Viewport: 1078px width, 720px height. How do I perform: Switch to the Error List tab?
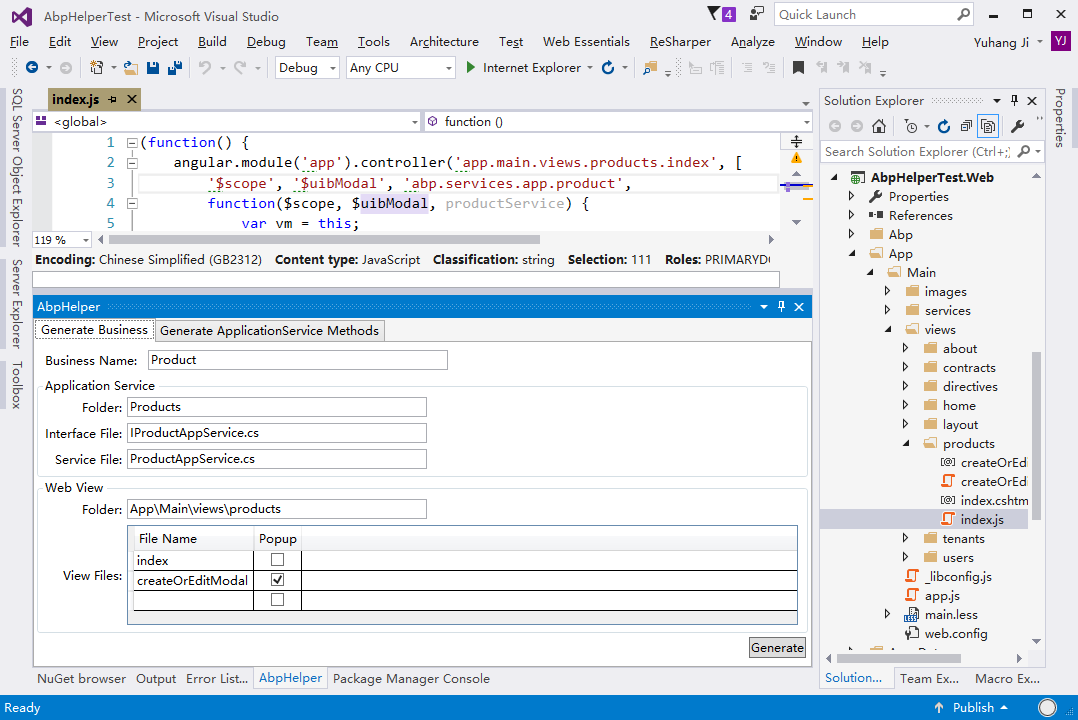coord(217,679)
